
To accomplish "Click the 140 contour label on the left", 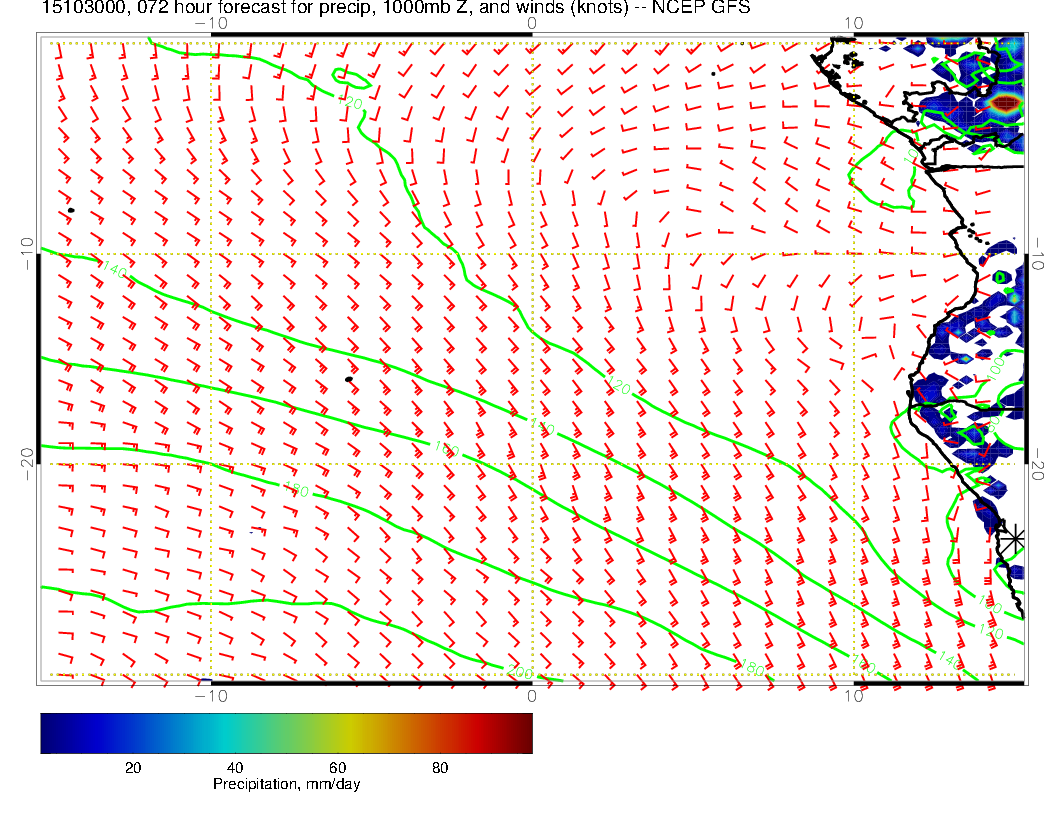I will (114, 270).
